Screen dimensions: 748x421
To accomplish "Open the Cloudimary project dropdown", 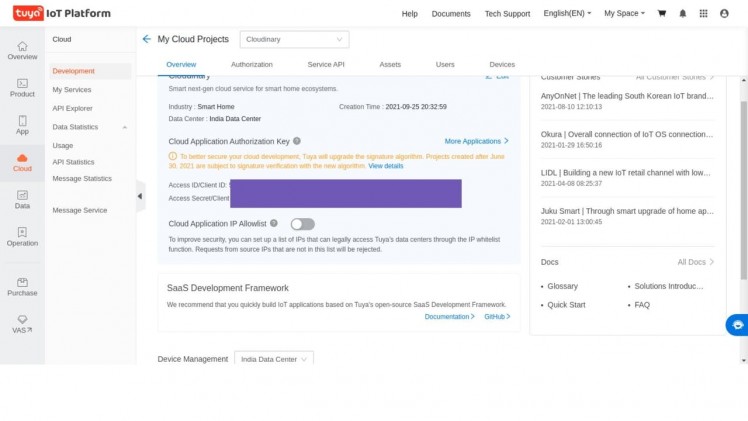I will click(x=294, y=39).
